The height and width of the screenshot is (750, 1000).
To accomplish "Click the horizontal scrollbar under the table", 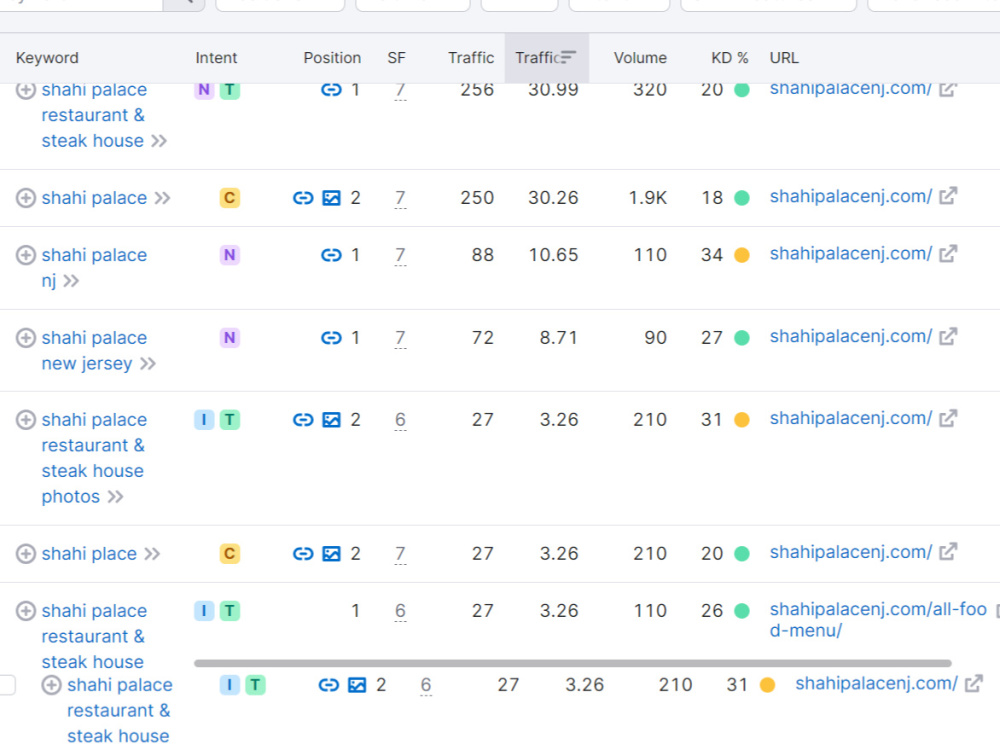I will [x=572, y=663].
